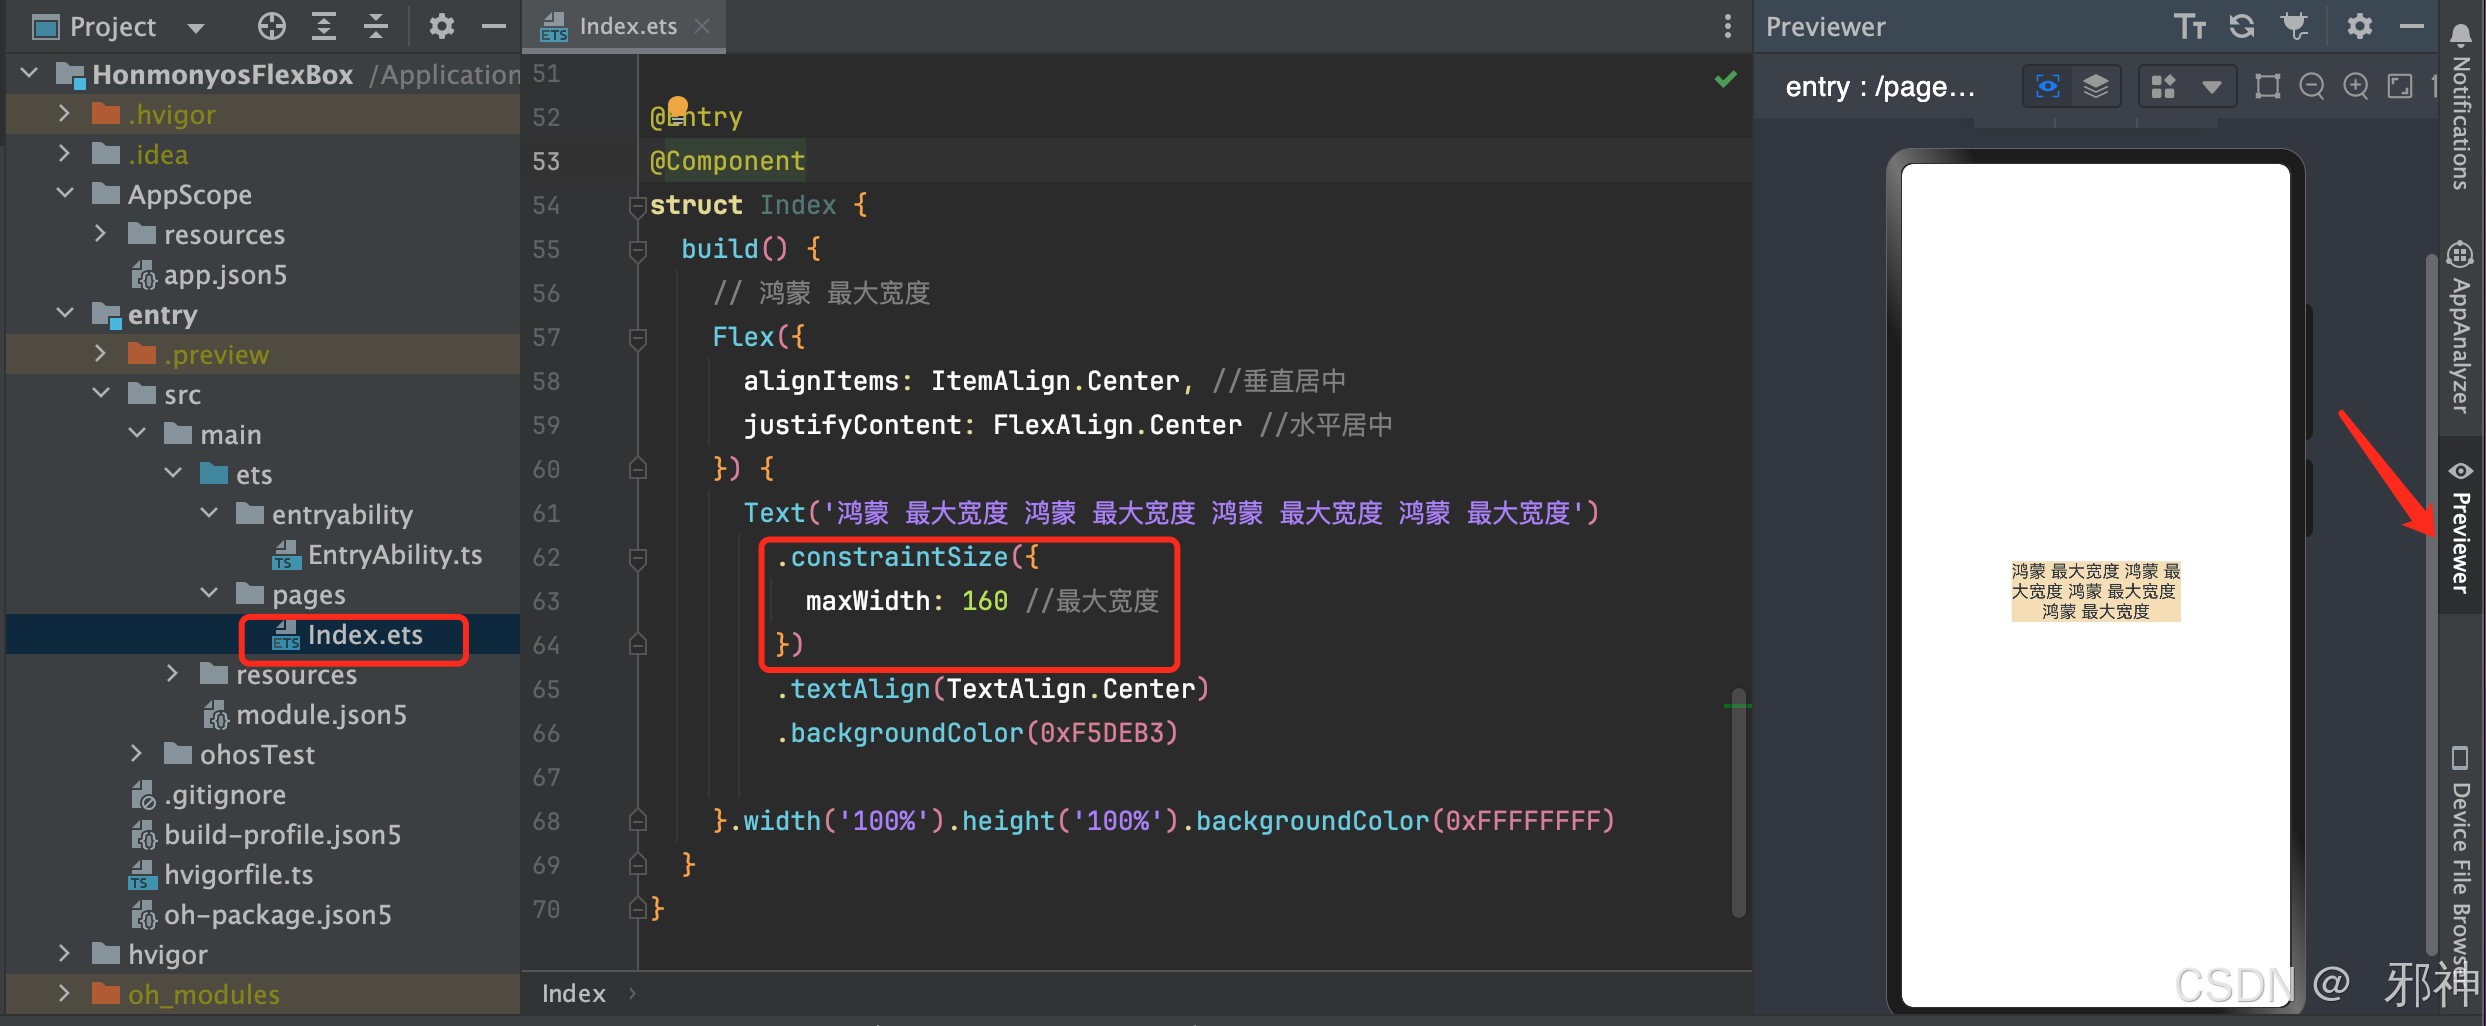The image size is (2486, 1026).
Task: Select app.json5 file in tree
Action: (225, 275)
